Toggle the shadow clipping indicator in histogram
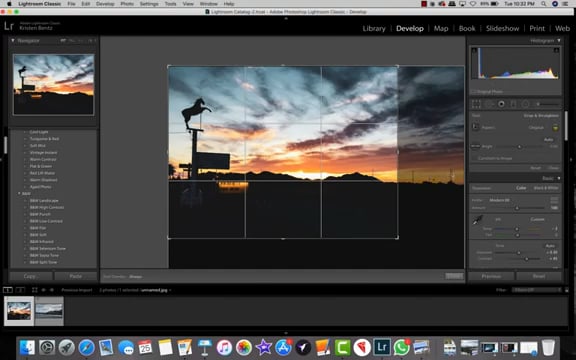 click(474, 50)
